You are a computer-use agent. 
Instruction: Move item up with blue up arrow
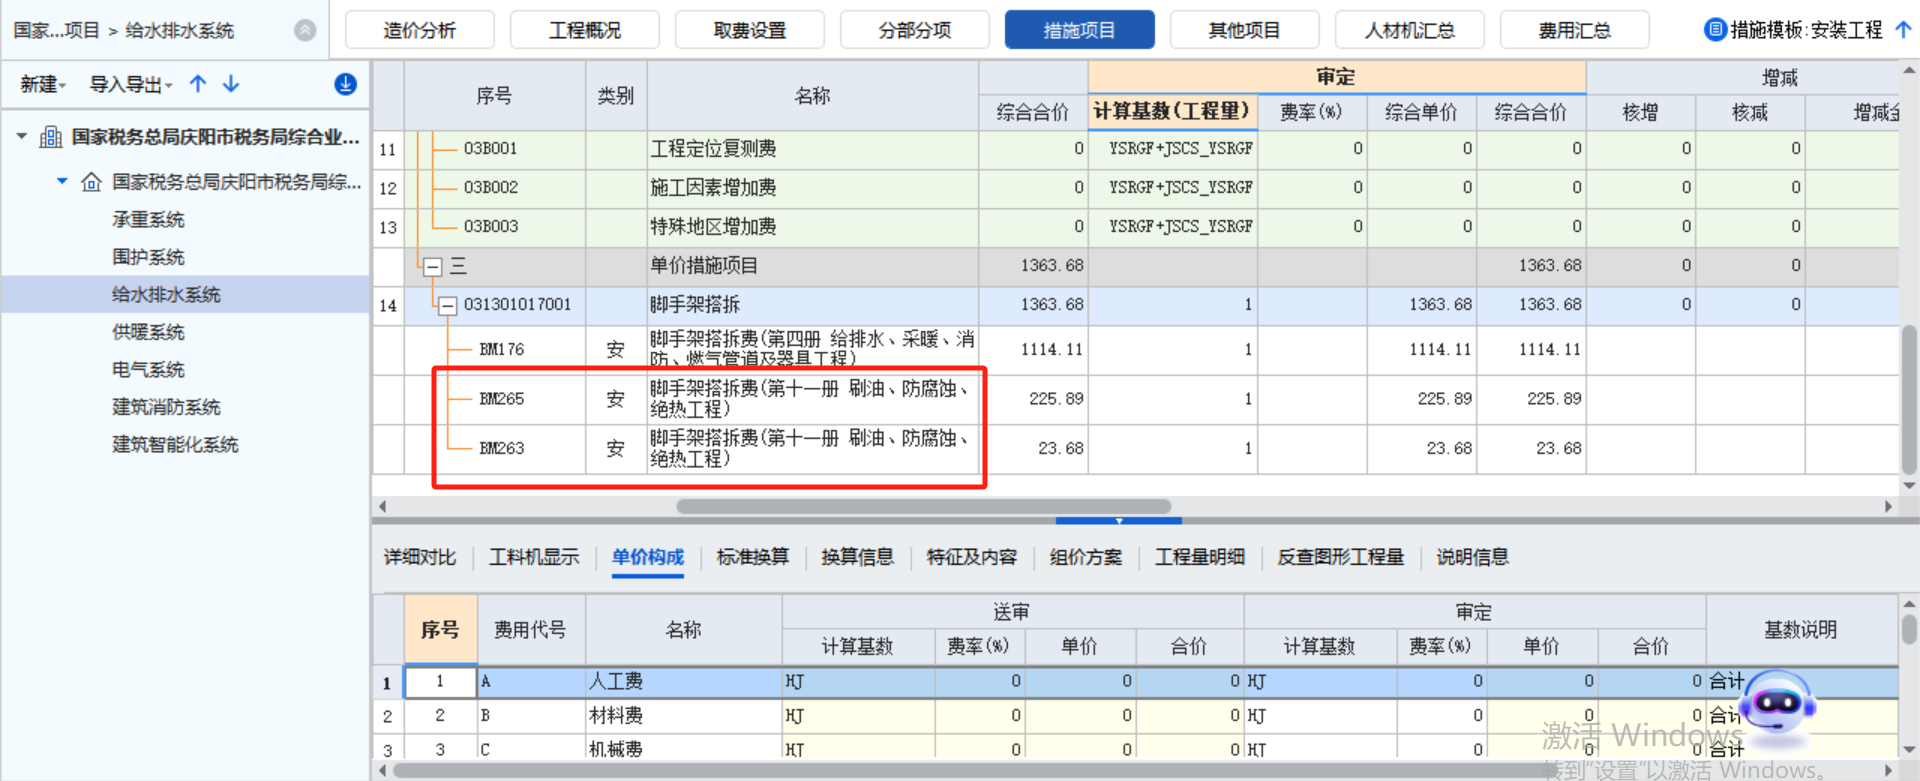coord(198,84)
